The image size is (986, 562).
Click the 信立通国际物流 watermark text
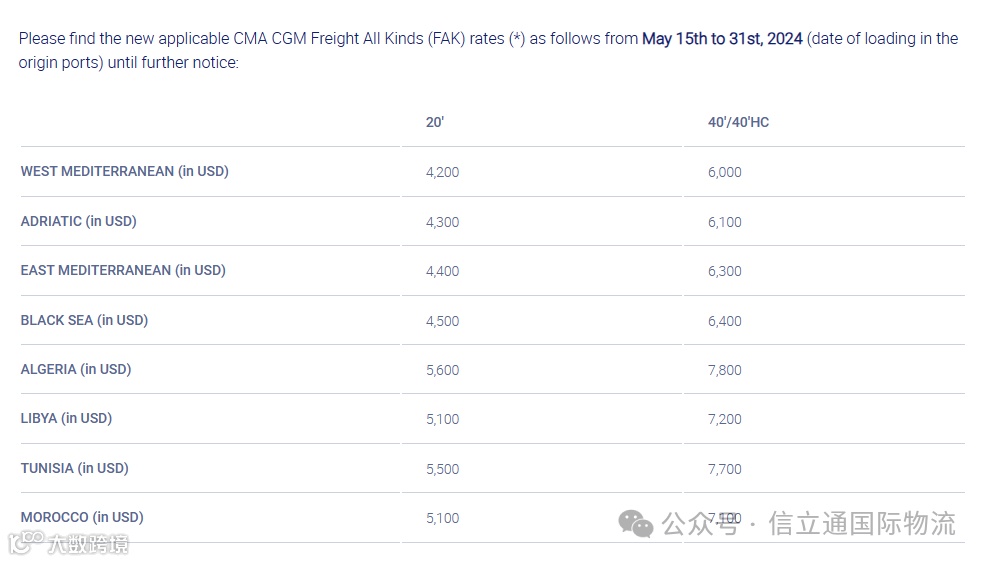[862, 523]
